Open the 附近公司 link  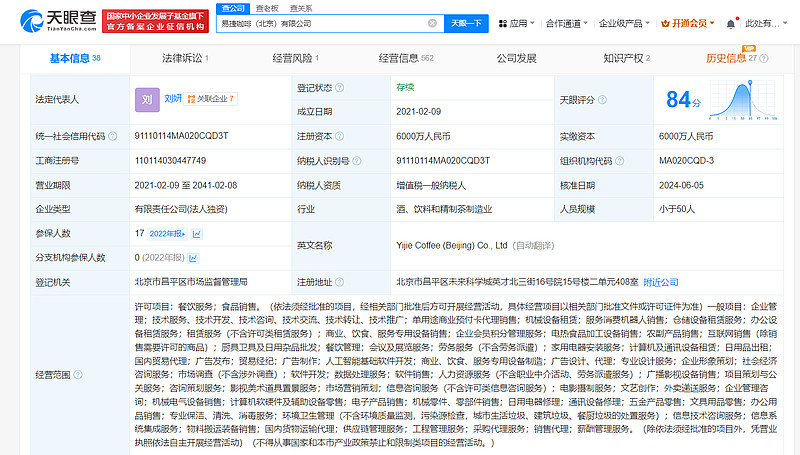click(x=661, y=282)
